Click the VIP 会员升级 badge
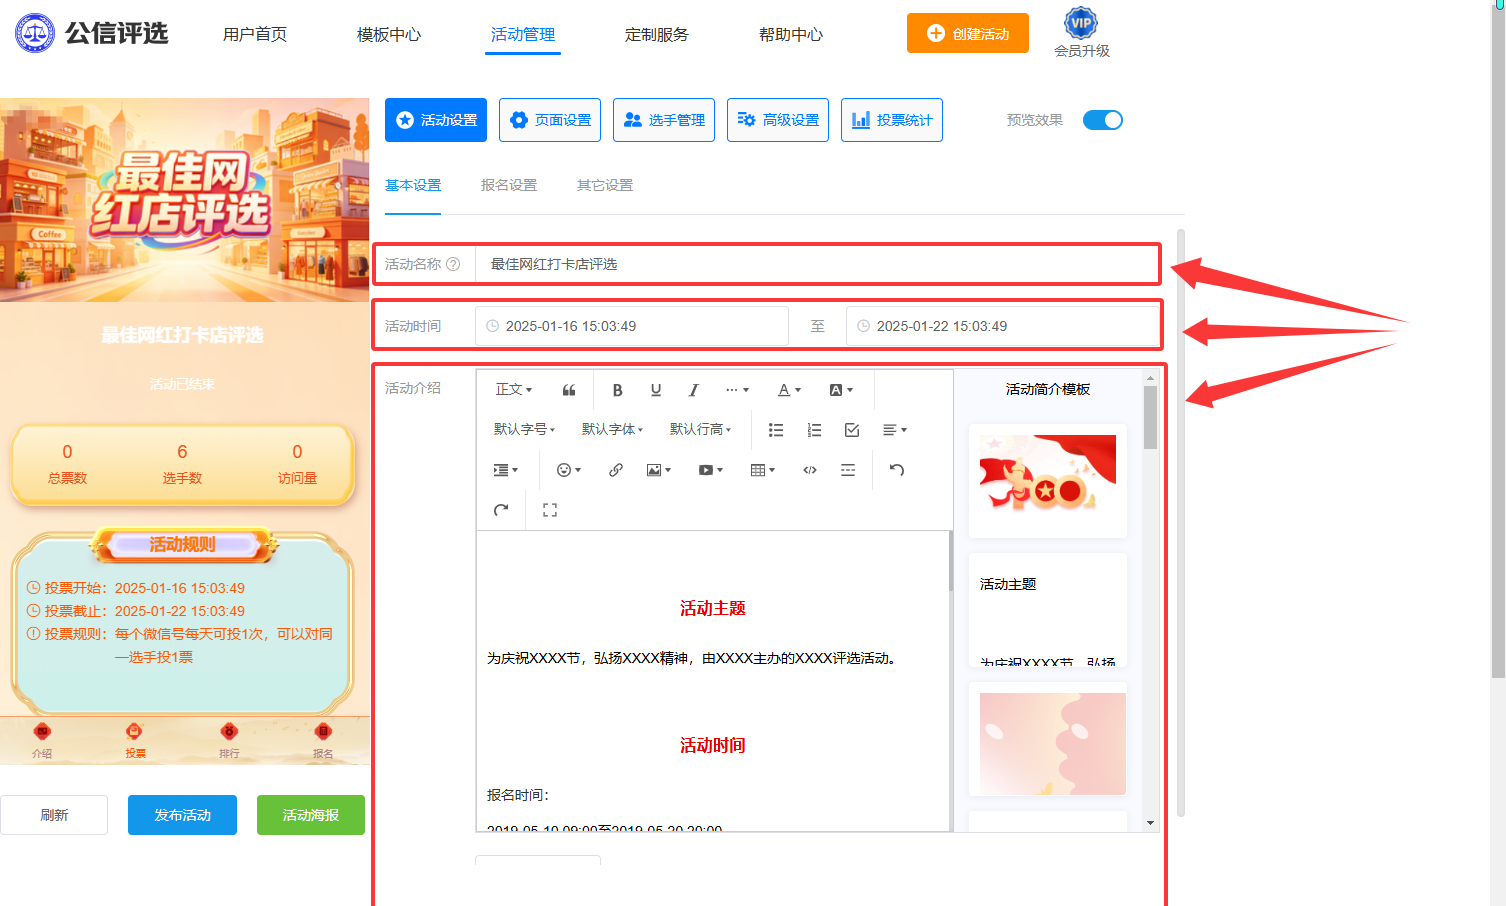This screenshot has width=1506, height=906. (x=1082, y=34)
